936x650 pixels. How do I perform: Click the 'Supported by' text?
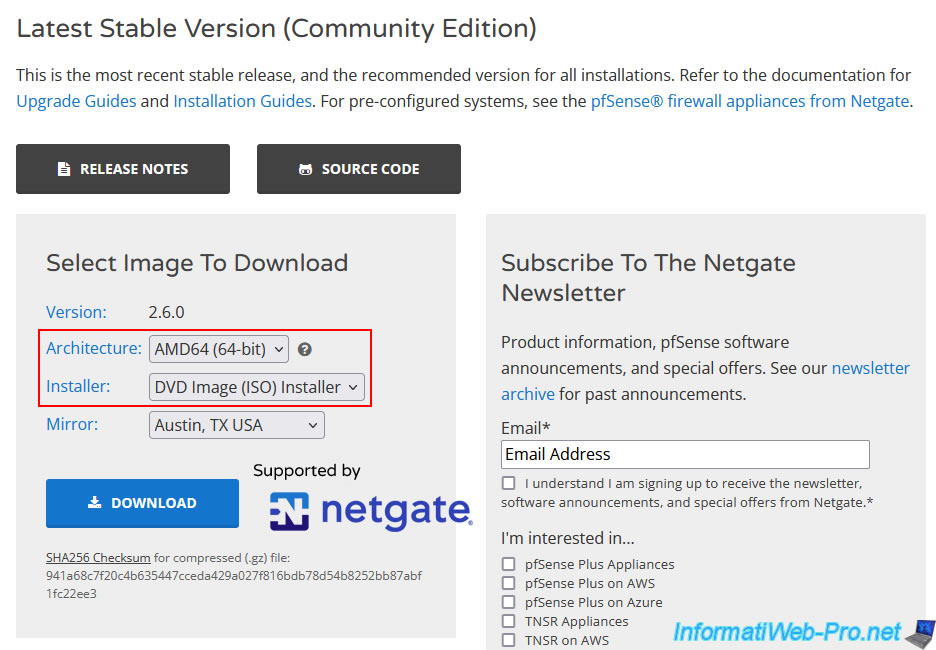click(x=307, y=471)
